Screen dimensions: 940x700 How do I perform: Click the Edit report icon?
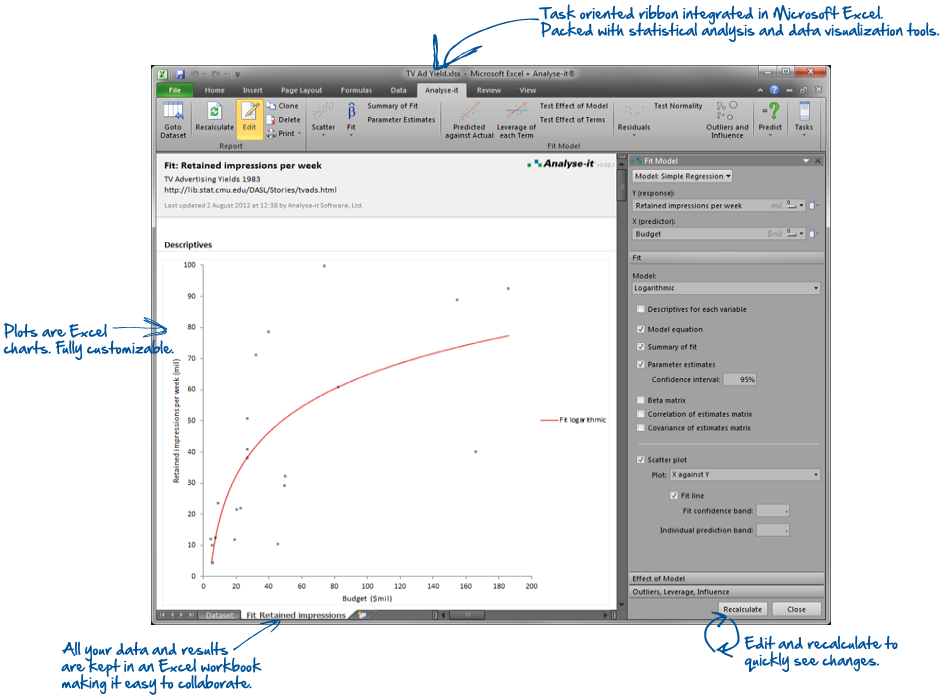click(x=249, y=118)
